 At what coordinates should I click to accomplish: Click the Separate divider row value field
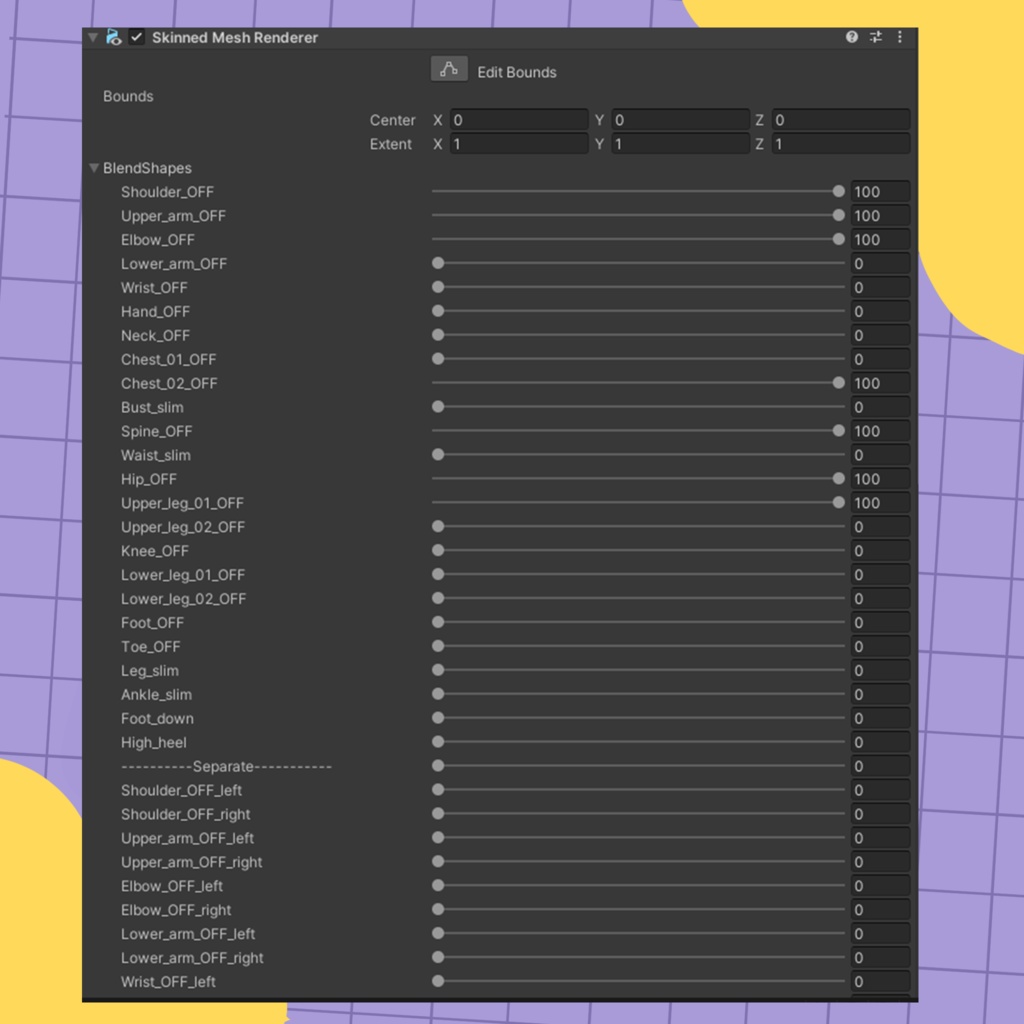pyautogui.click(x=880, y=767)
